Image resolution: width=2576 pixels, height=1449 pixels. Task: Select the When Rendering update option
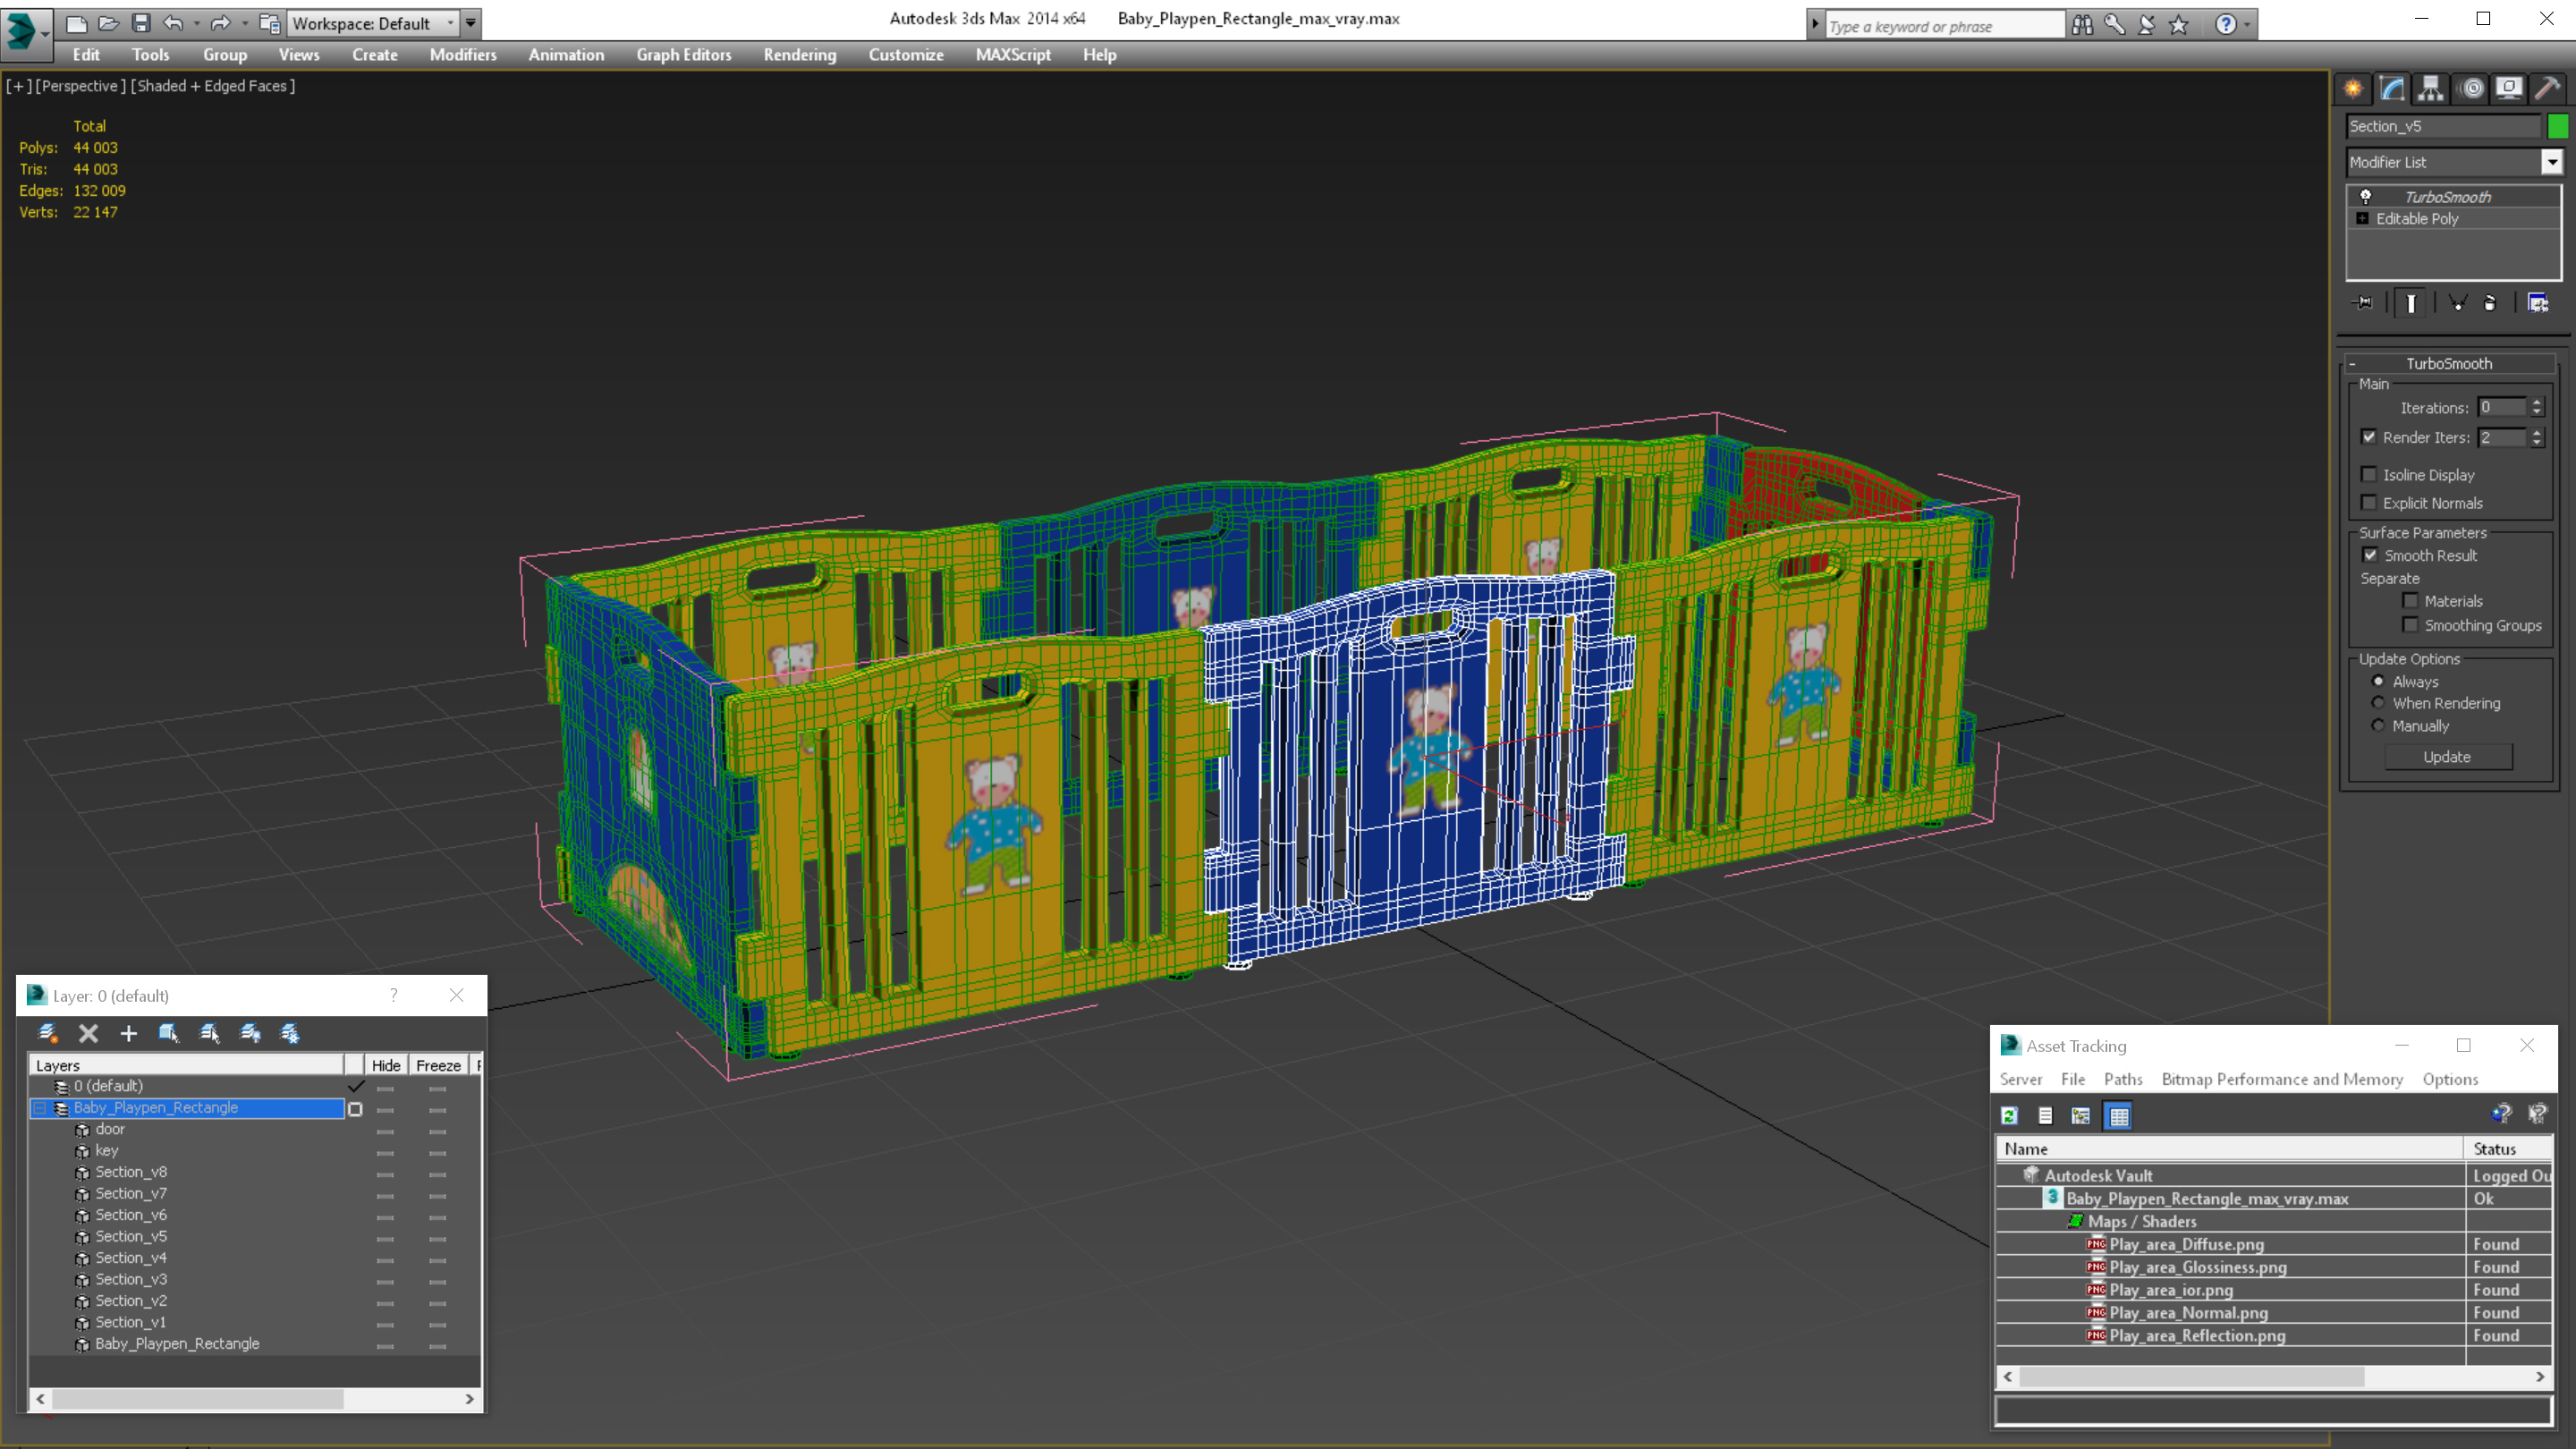(2378, 703)
